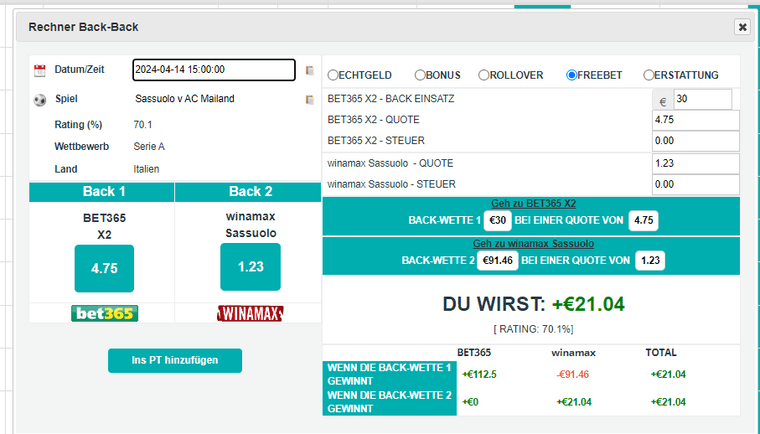Click the Serie A Wettbewerb value

pyautogui.click(x=149, y=146)
